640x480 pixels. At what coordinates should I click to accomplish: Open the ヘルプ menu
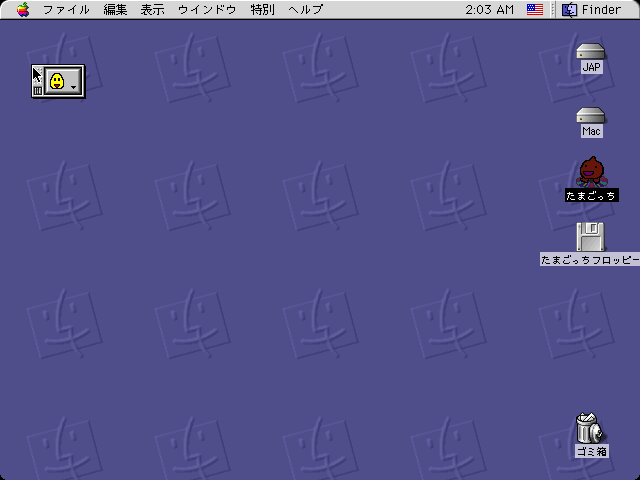coord(305,9)
